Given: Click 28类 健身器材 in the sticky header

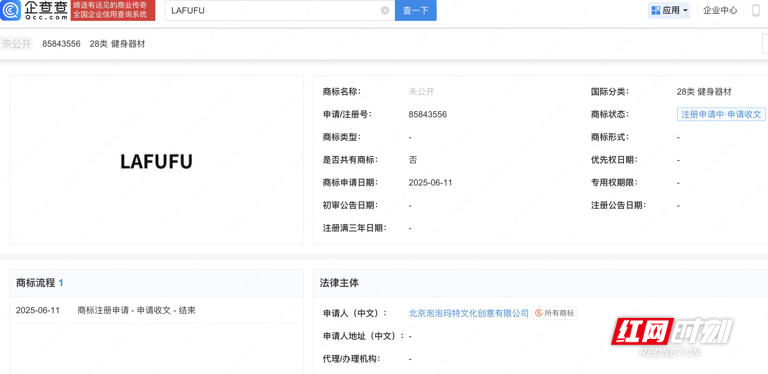Looking at the screenshot, I should tap(118, 44).
